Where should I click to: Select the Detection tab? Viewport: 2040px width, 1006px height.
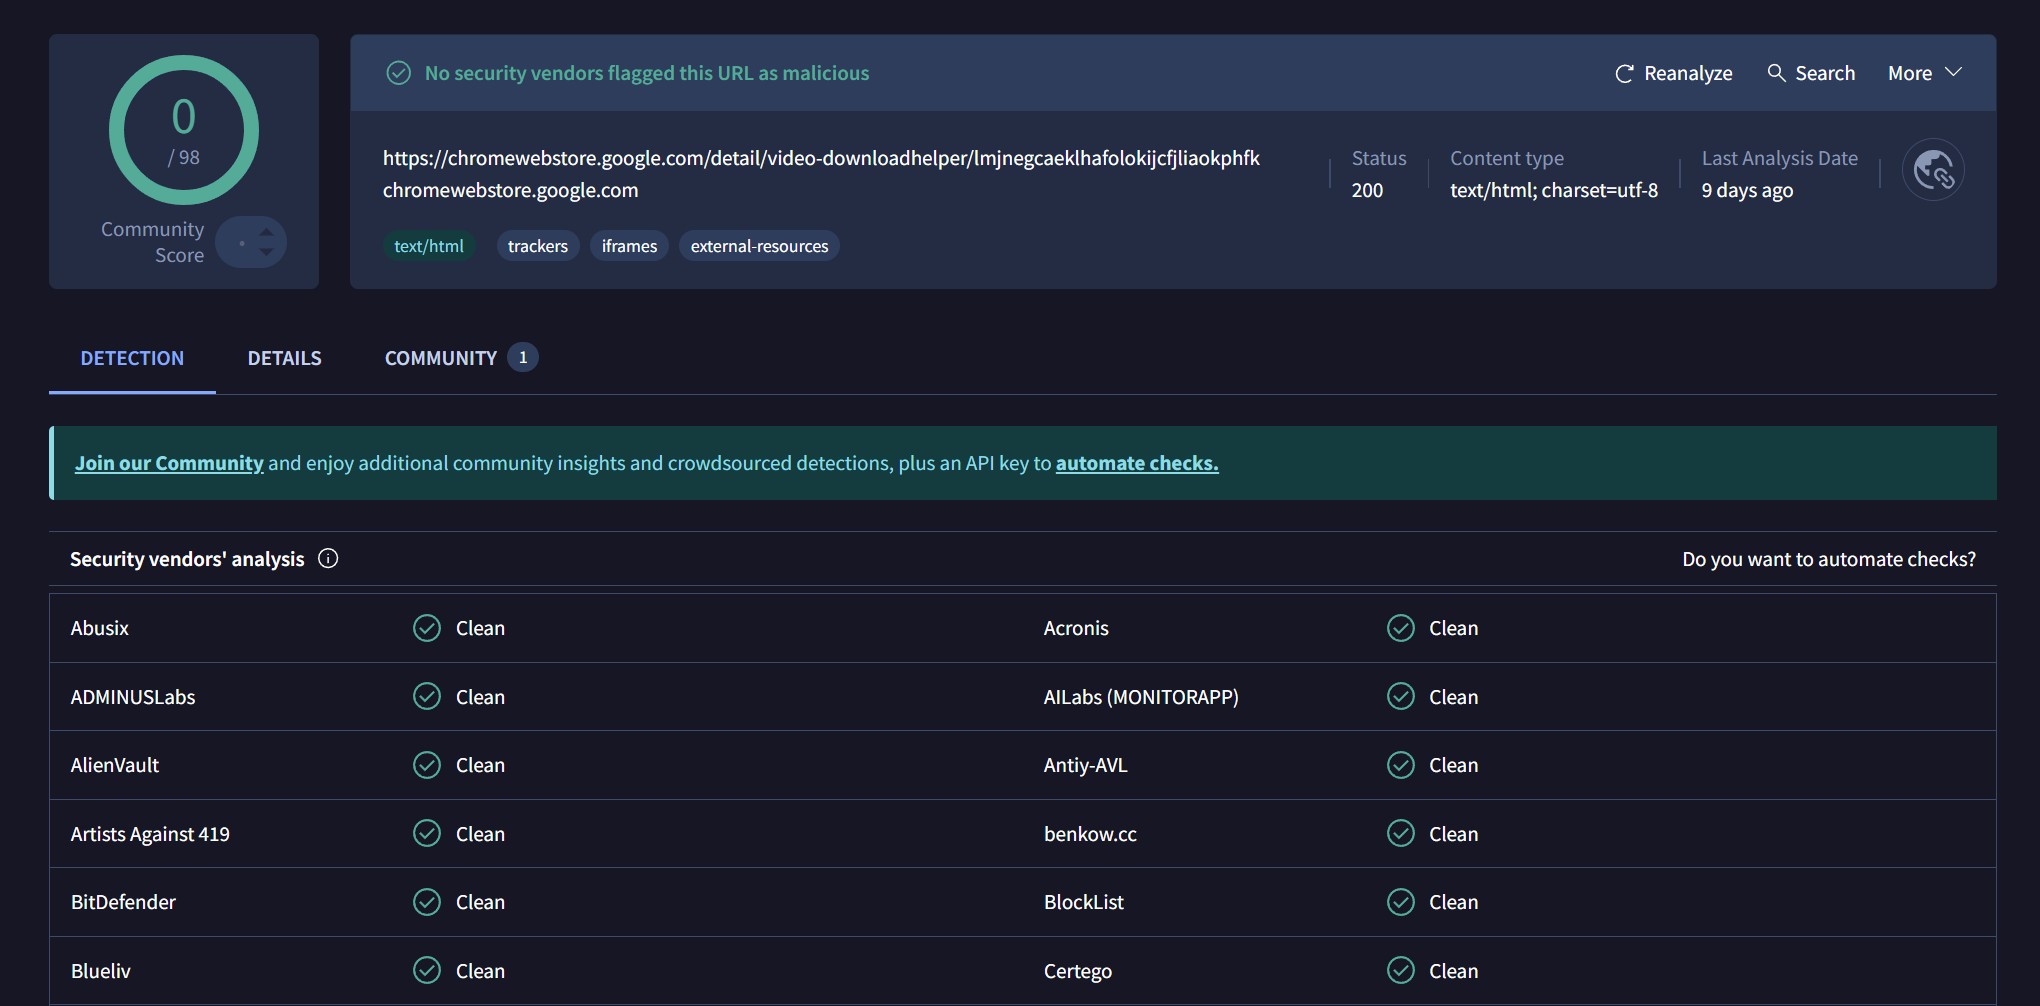pyautogui.click(x=132, y=358)
